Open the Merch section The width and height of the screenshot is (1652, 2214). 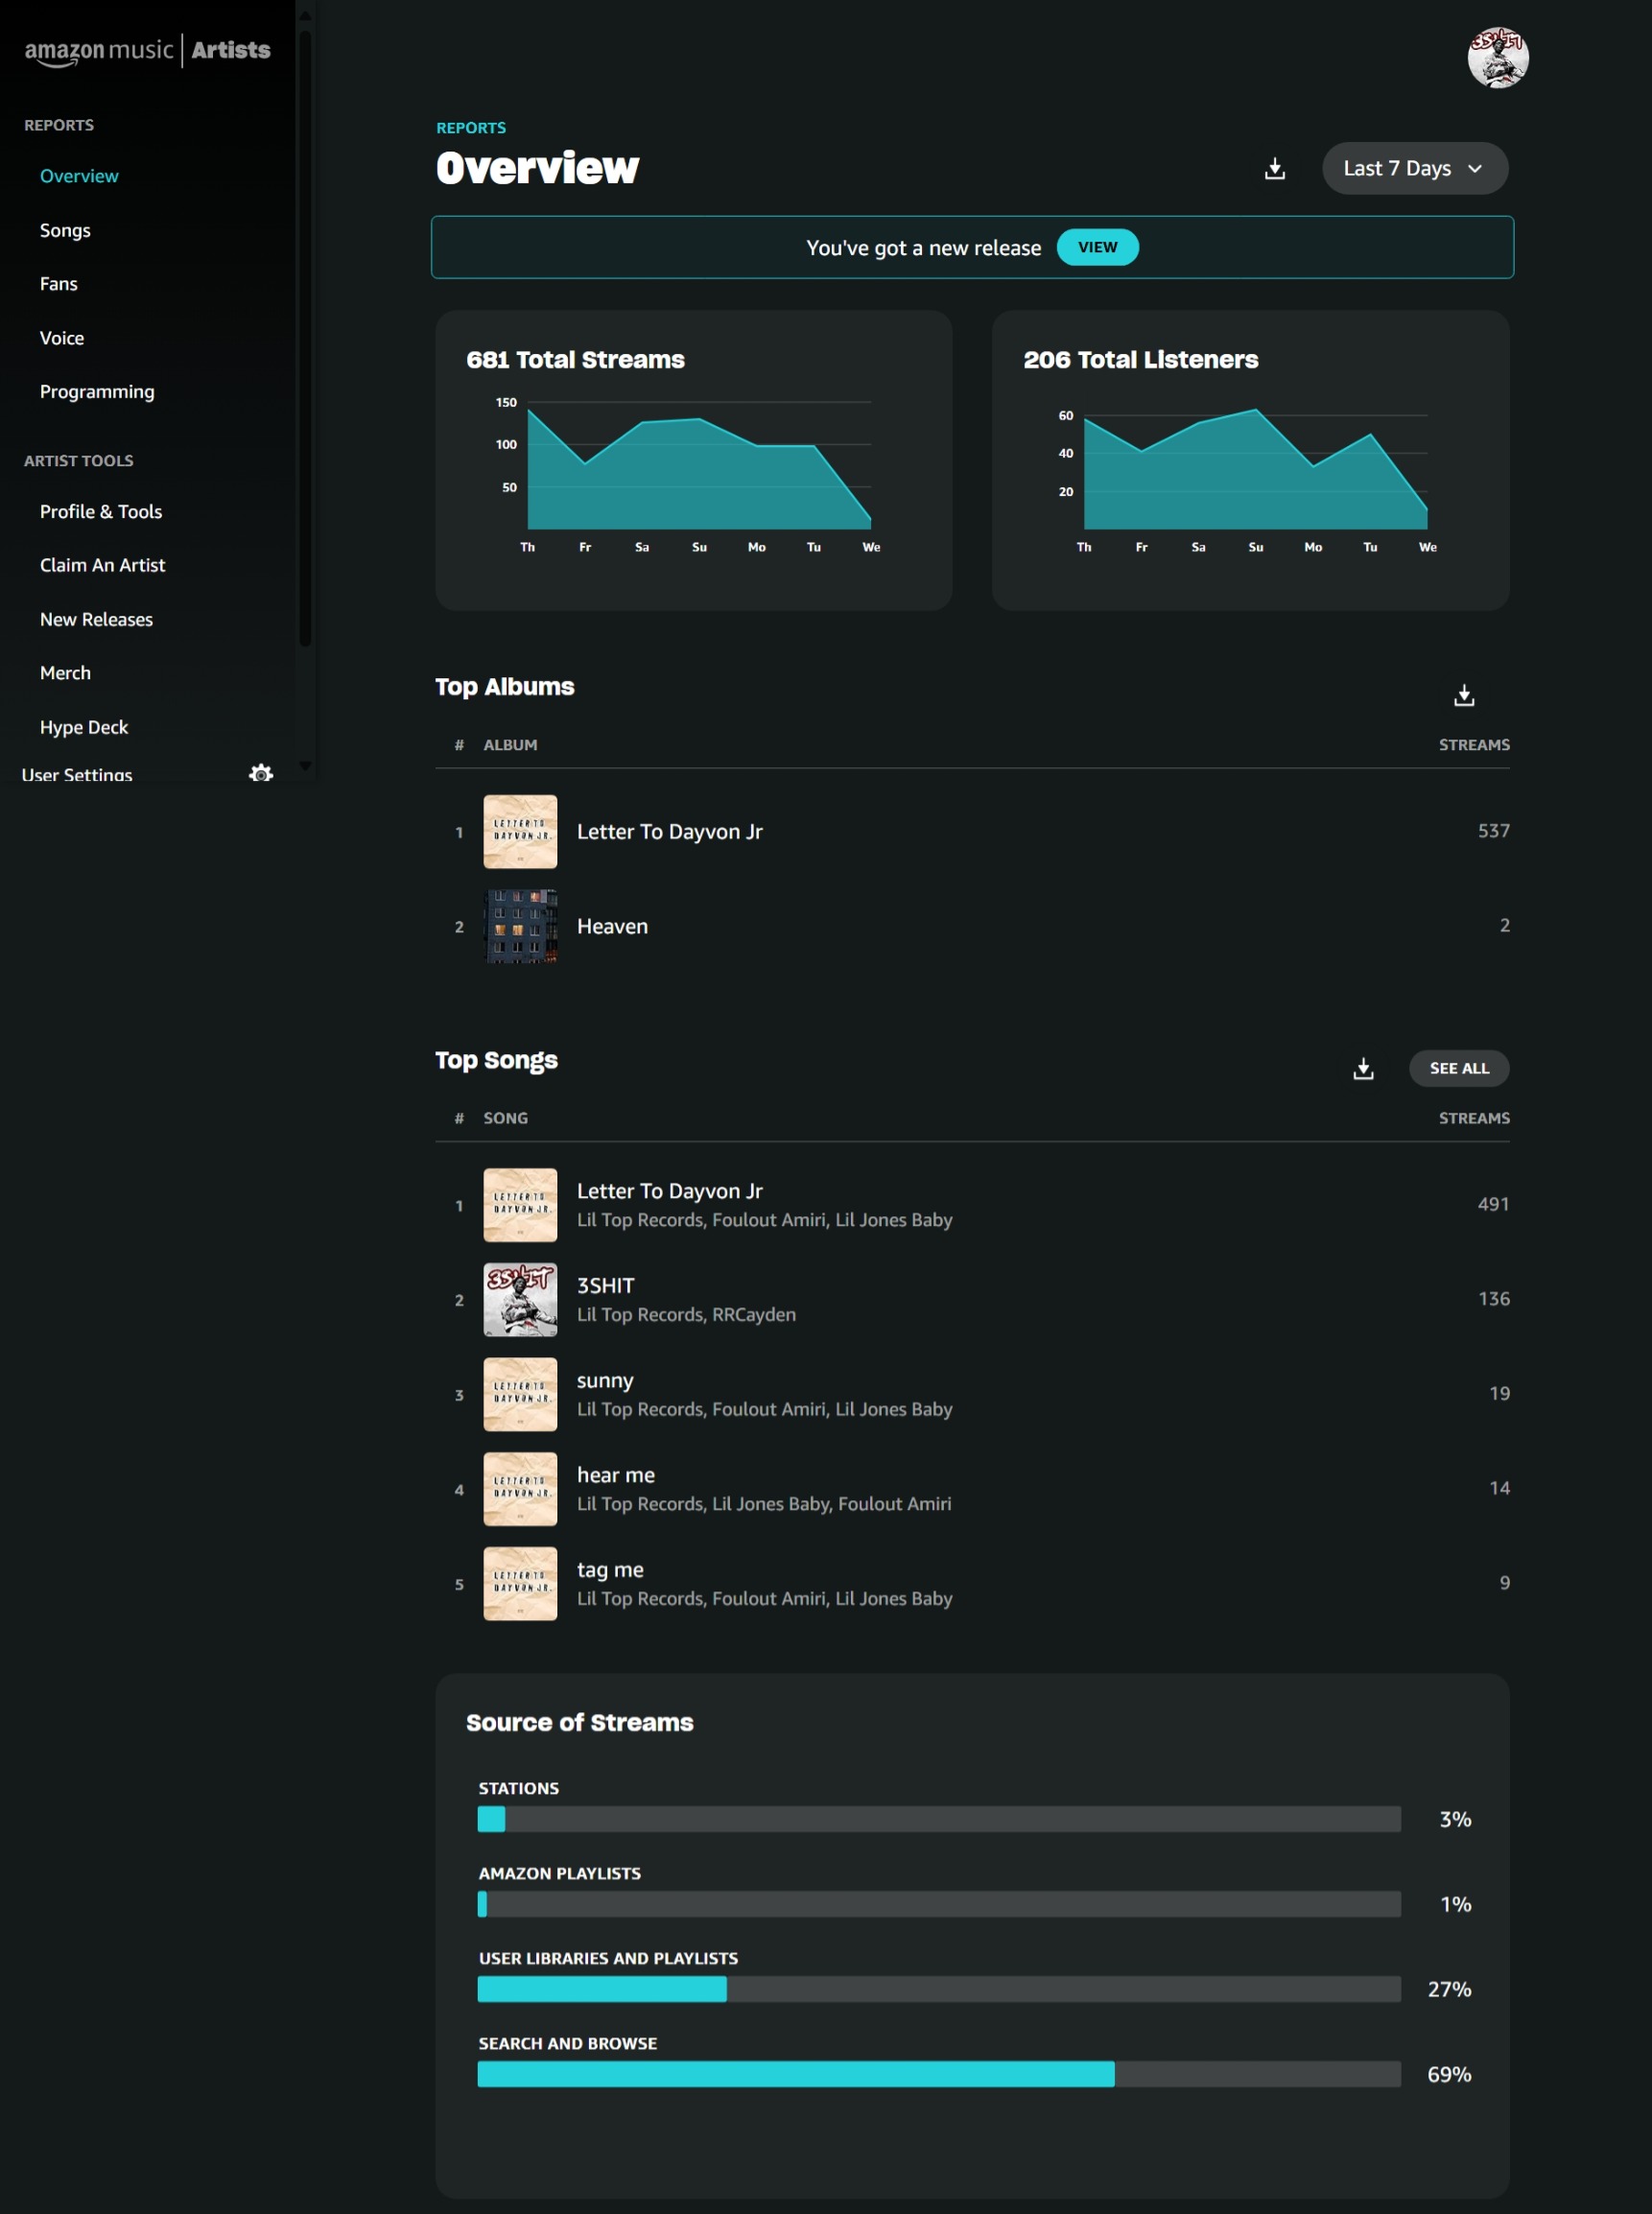point(65,672)
